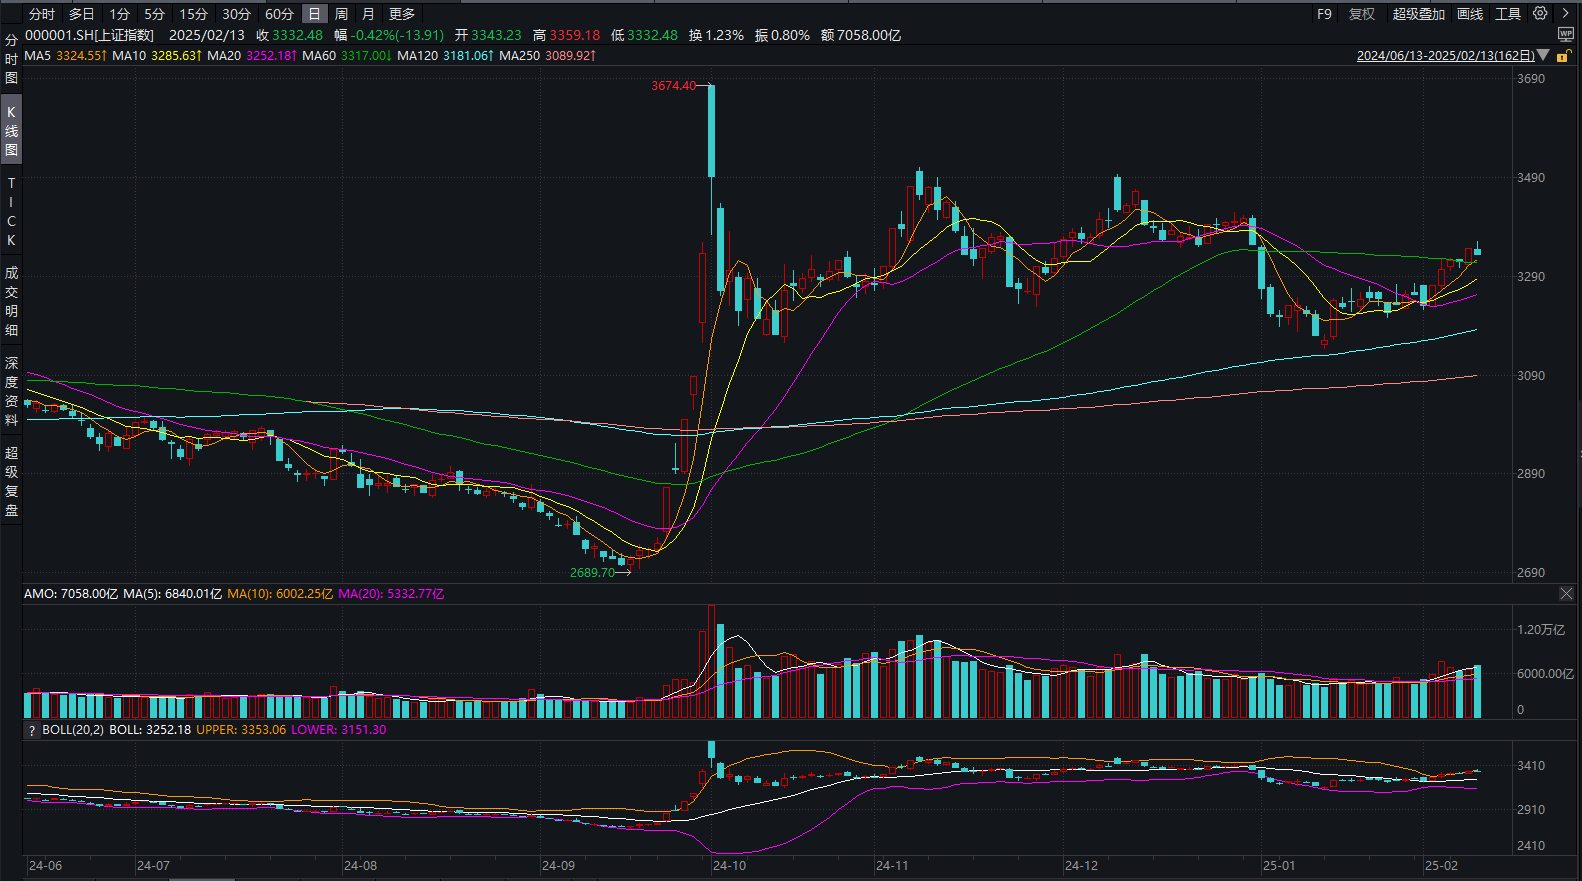Click the MA60 3317.00 indicator label
Screen dimensions: 1582x881
[347, 56]
